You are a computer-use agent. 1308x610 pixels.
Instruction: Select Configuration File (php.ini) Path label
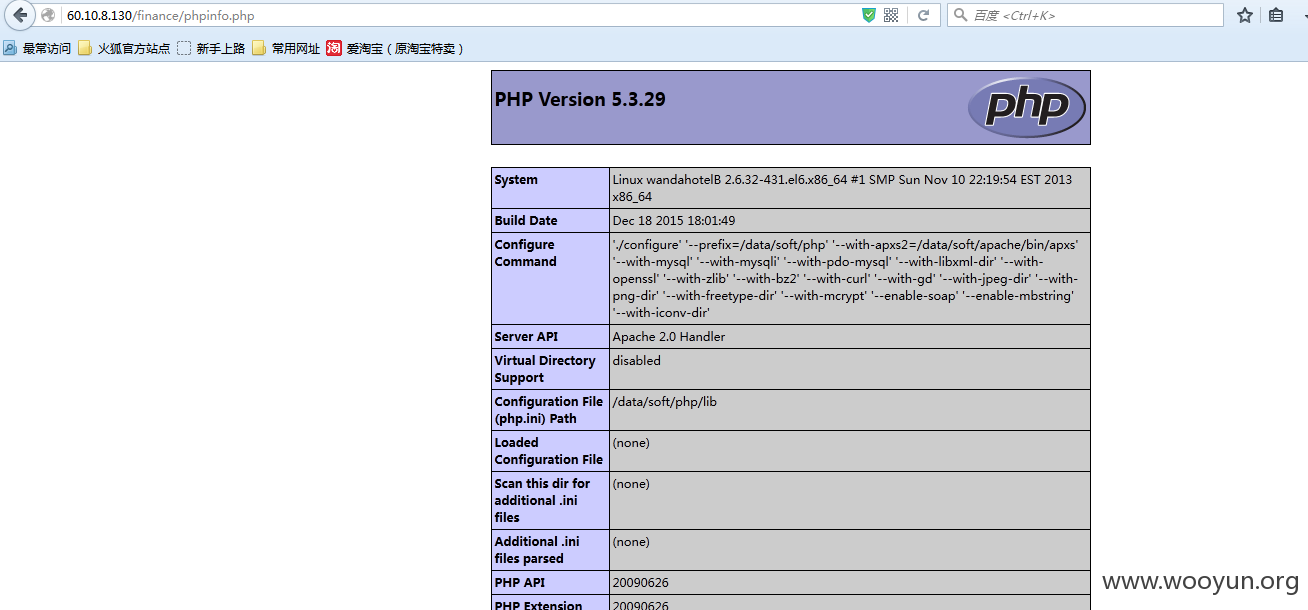(x=549, y=410)
